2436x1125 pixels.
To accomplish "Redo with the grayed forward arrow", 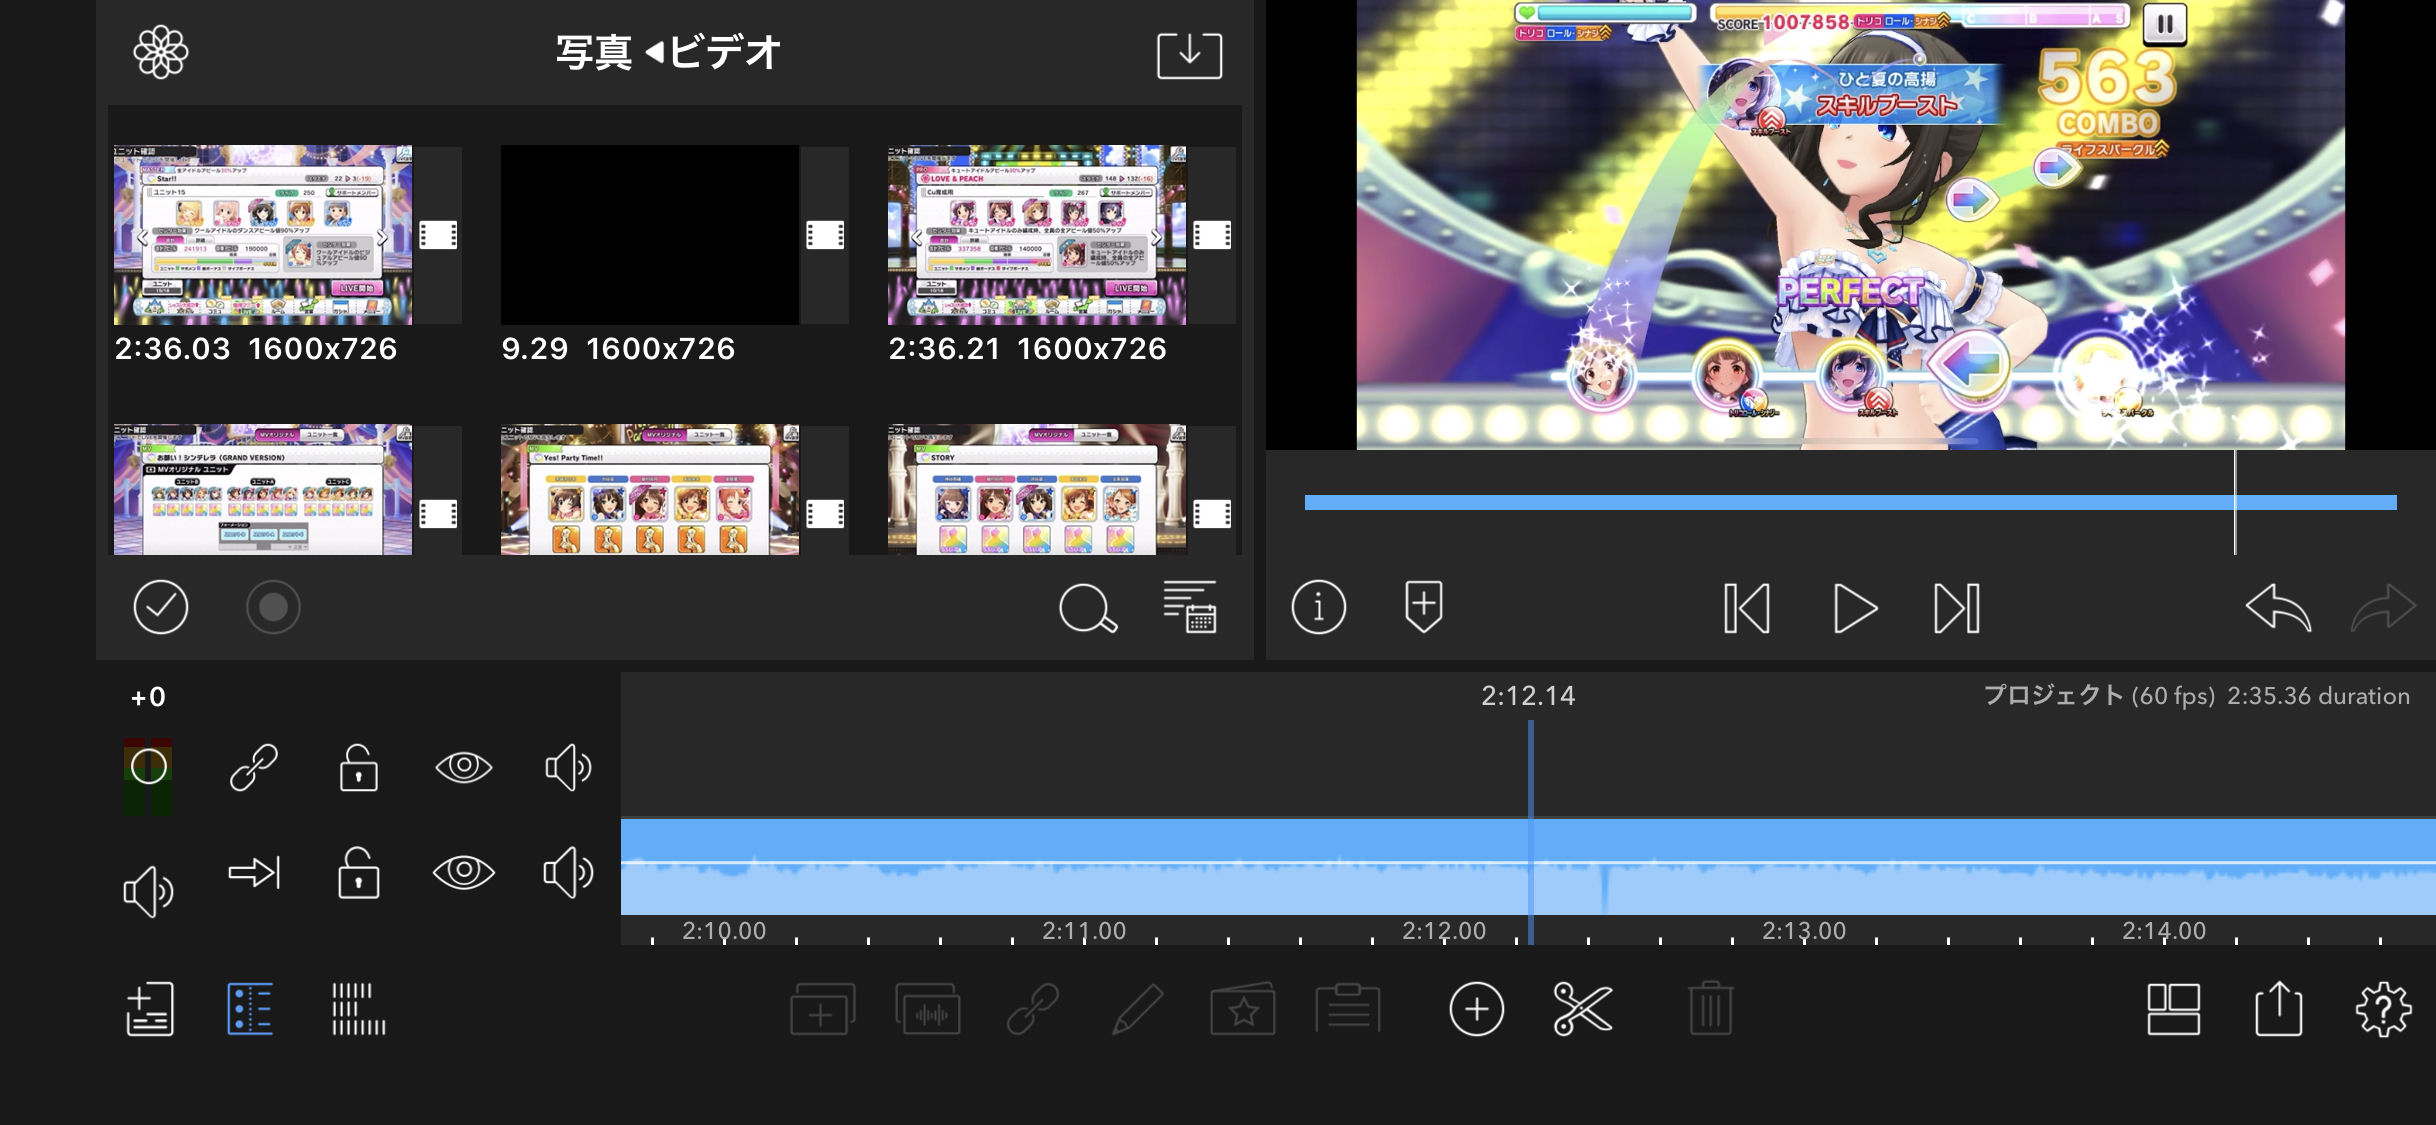I will [2383, 608].
